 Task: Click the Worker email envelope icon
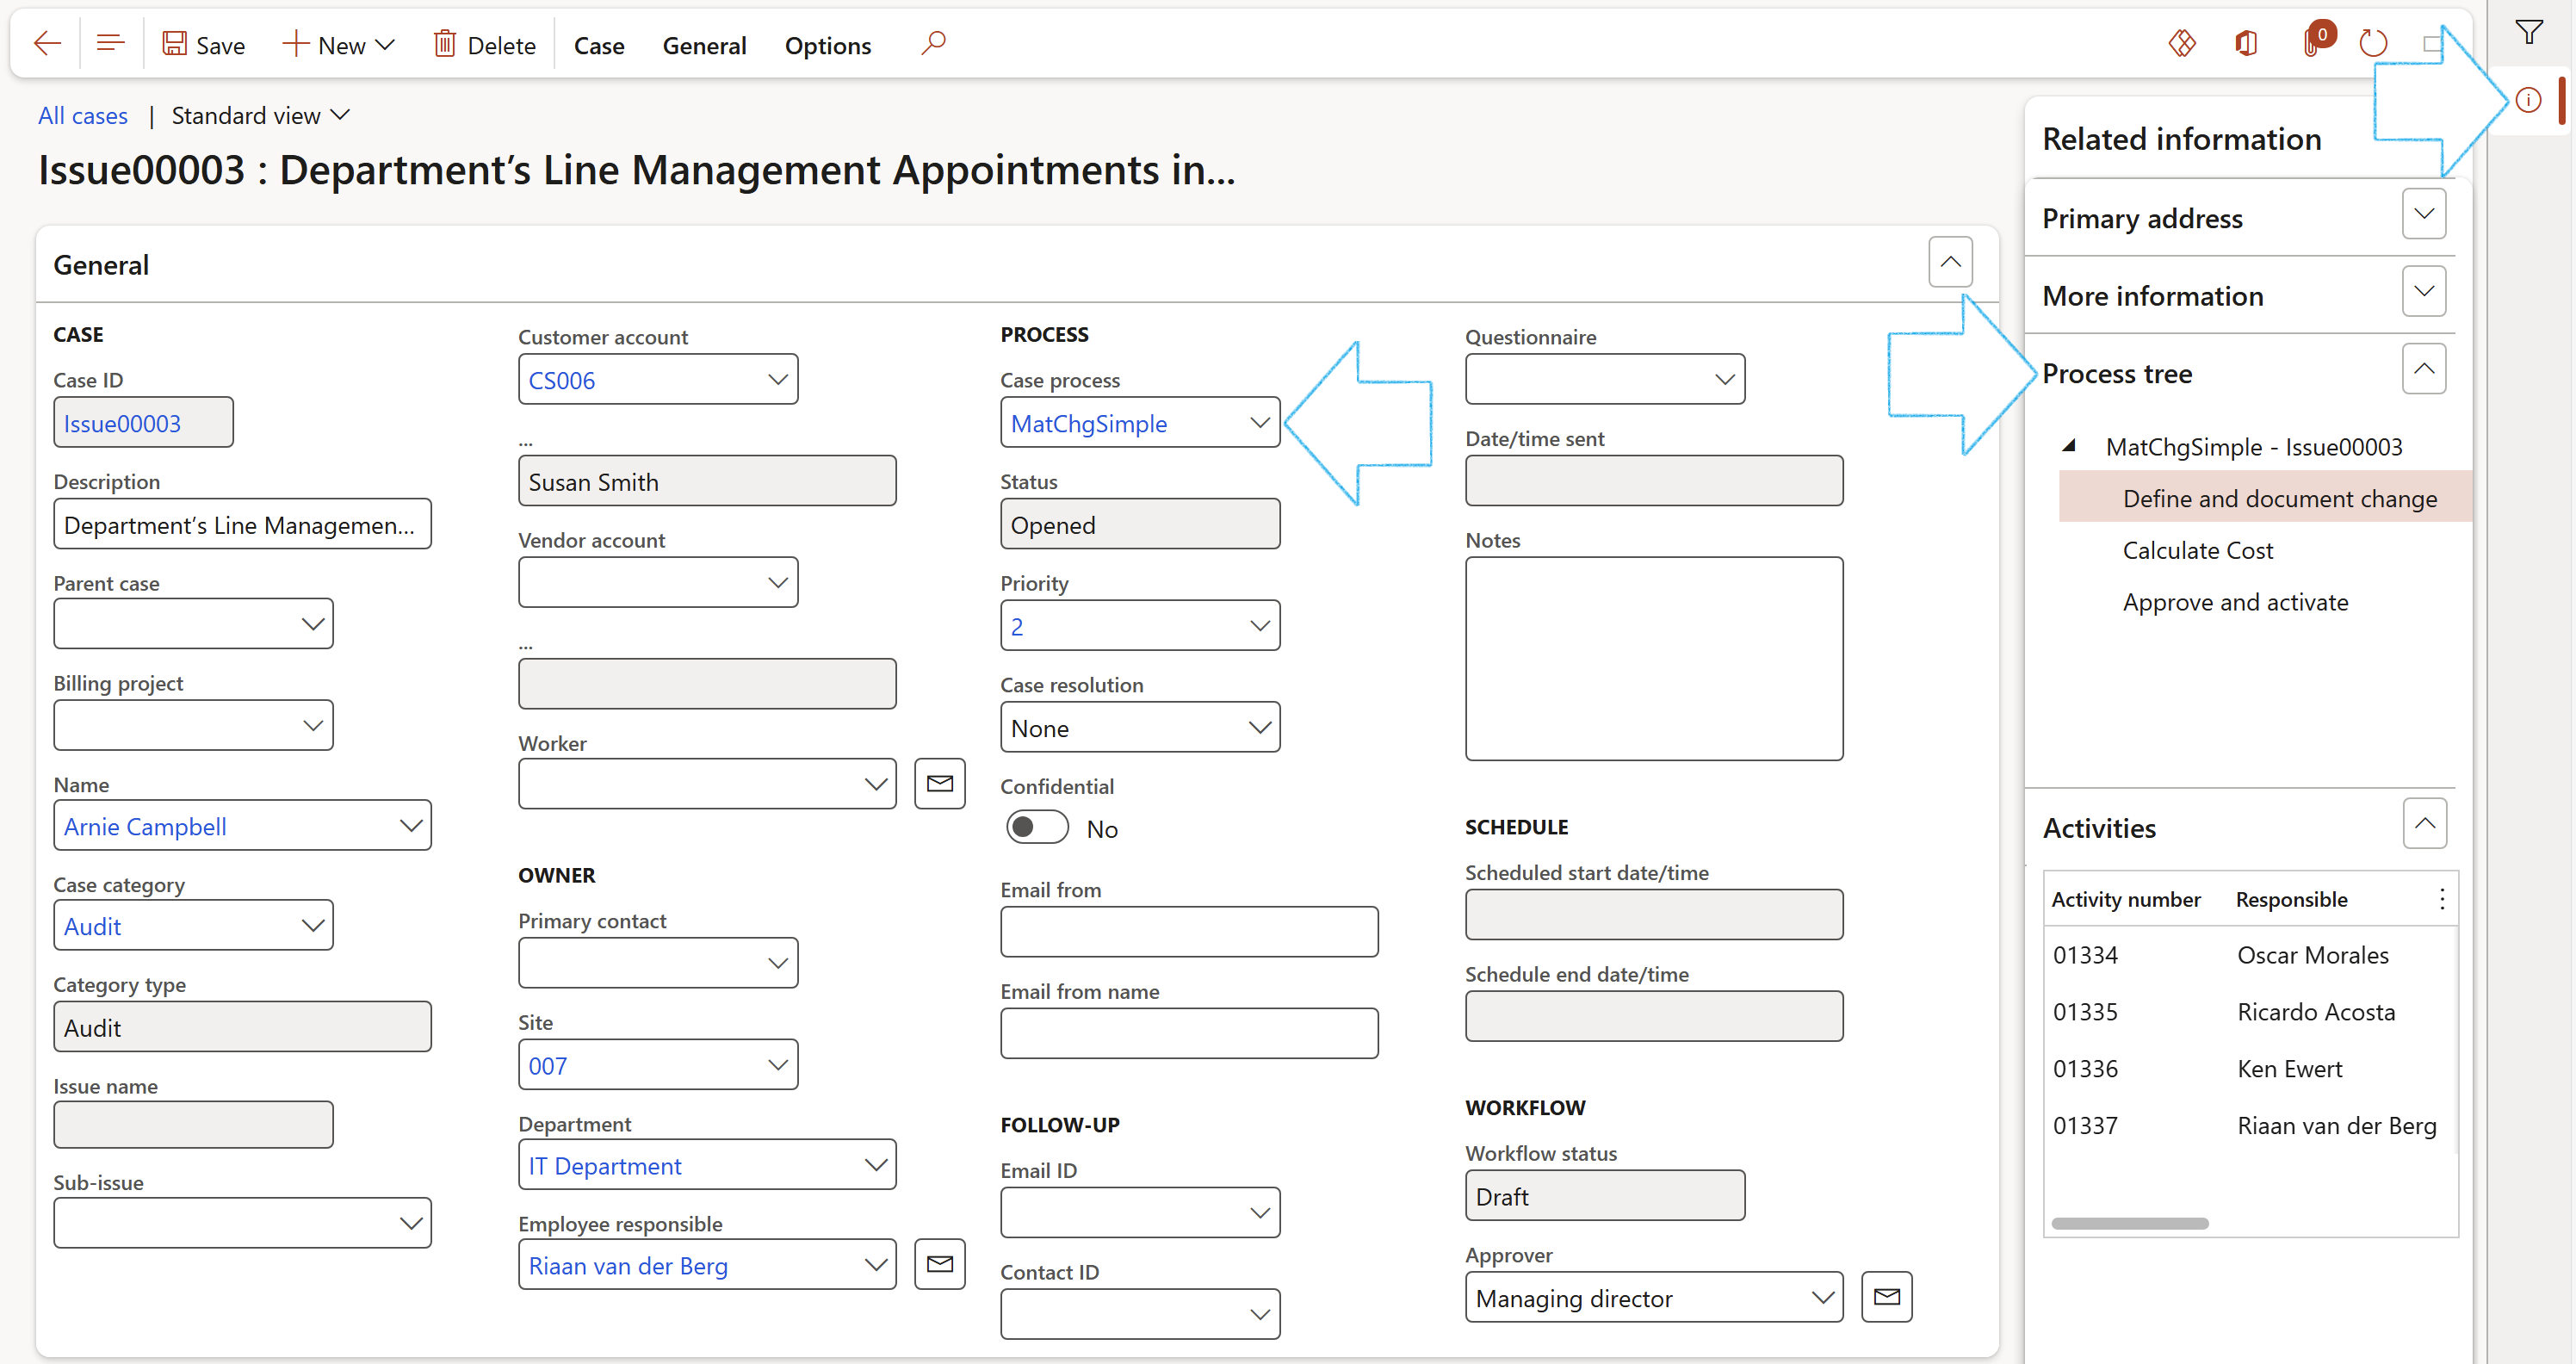tap(939, 784)
